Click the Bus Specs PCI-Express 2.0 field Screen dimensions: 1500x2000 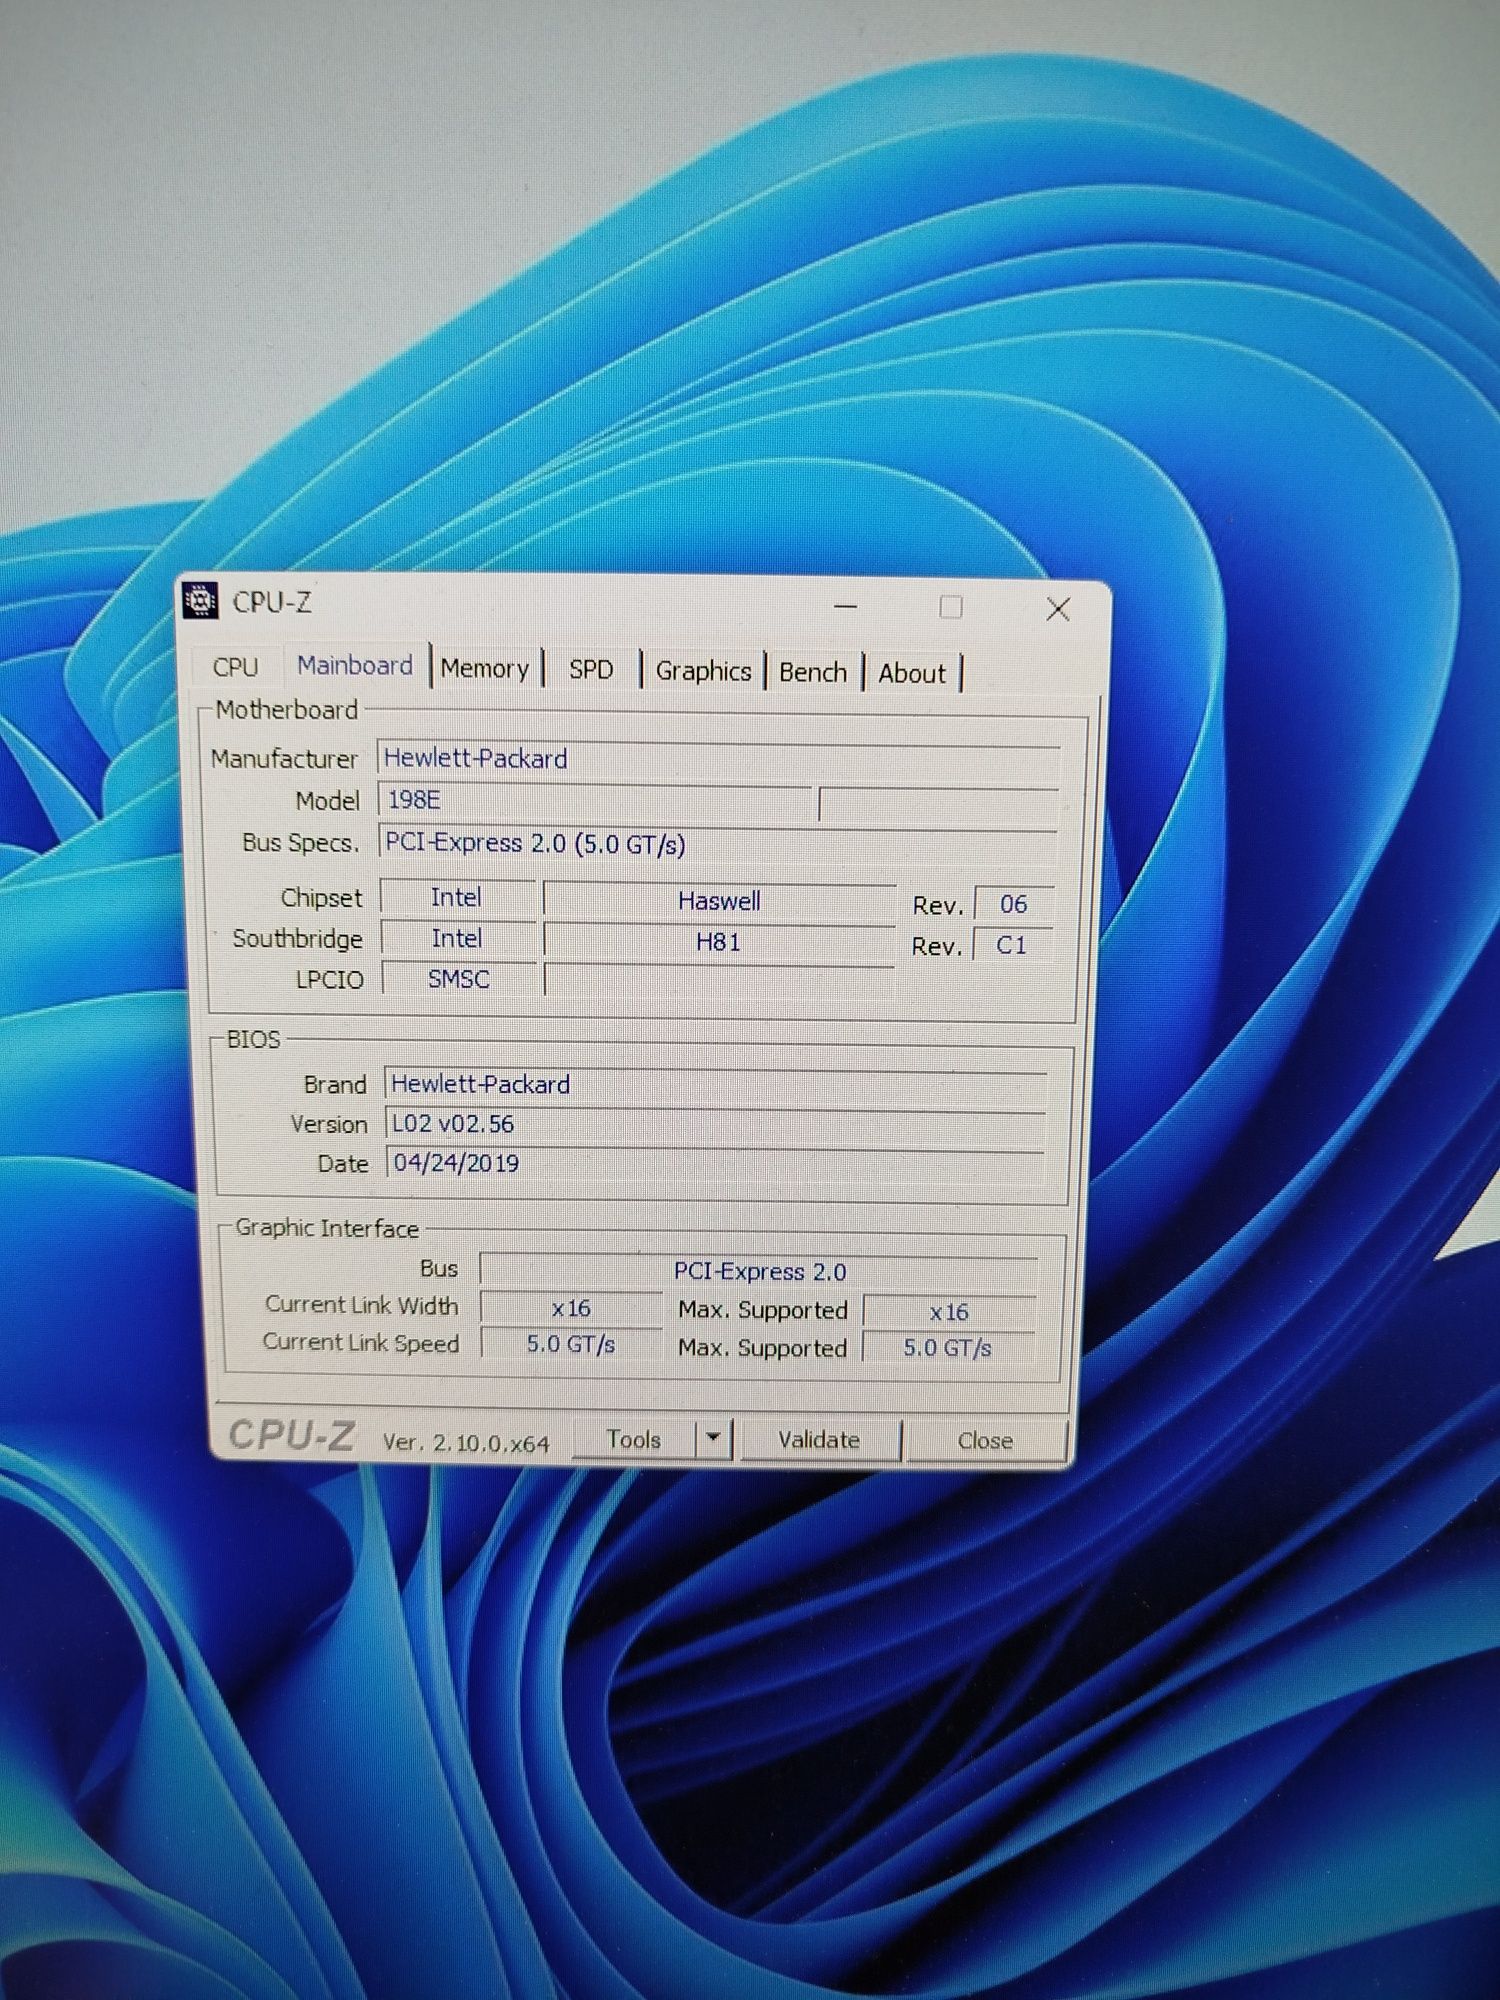(719, 844)
